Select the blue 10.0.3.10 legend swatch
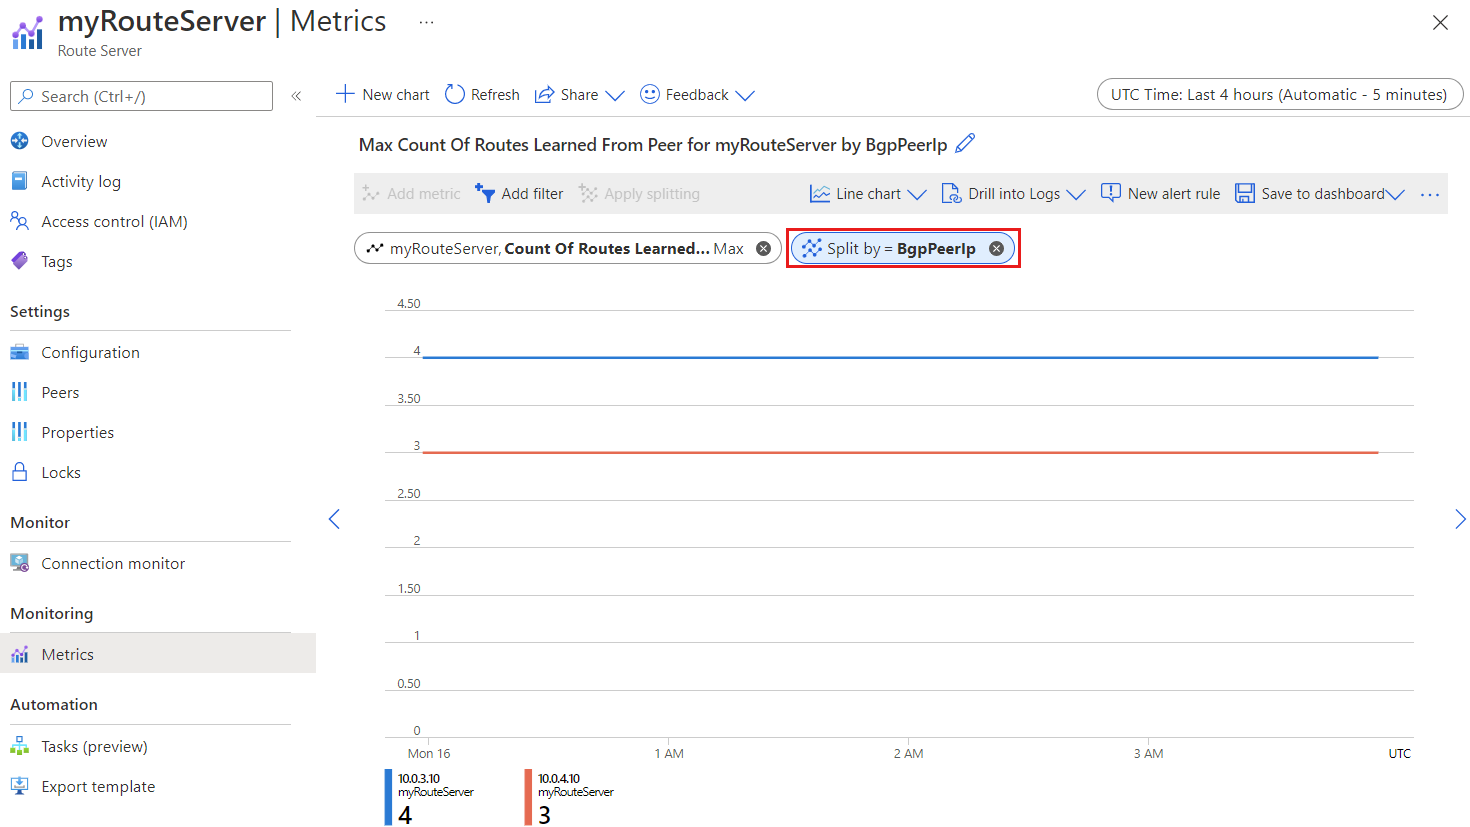The image size is (1470, 827). [386, 796]
